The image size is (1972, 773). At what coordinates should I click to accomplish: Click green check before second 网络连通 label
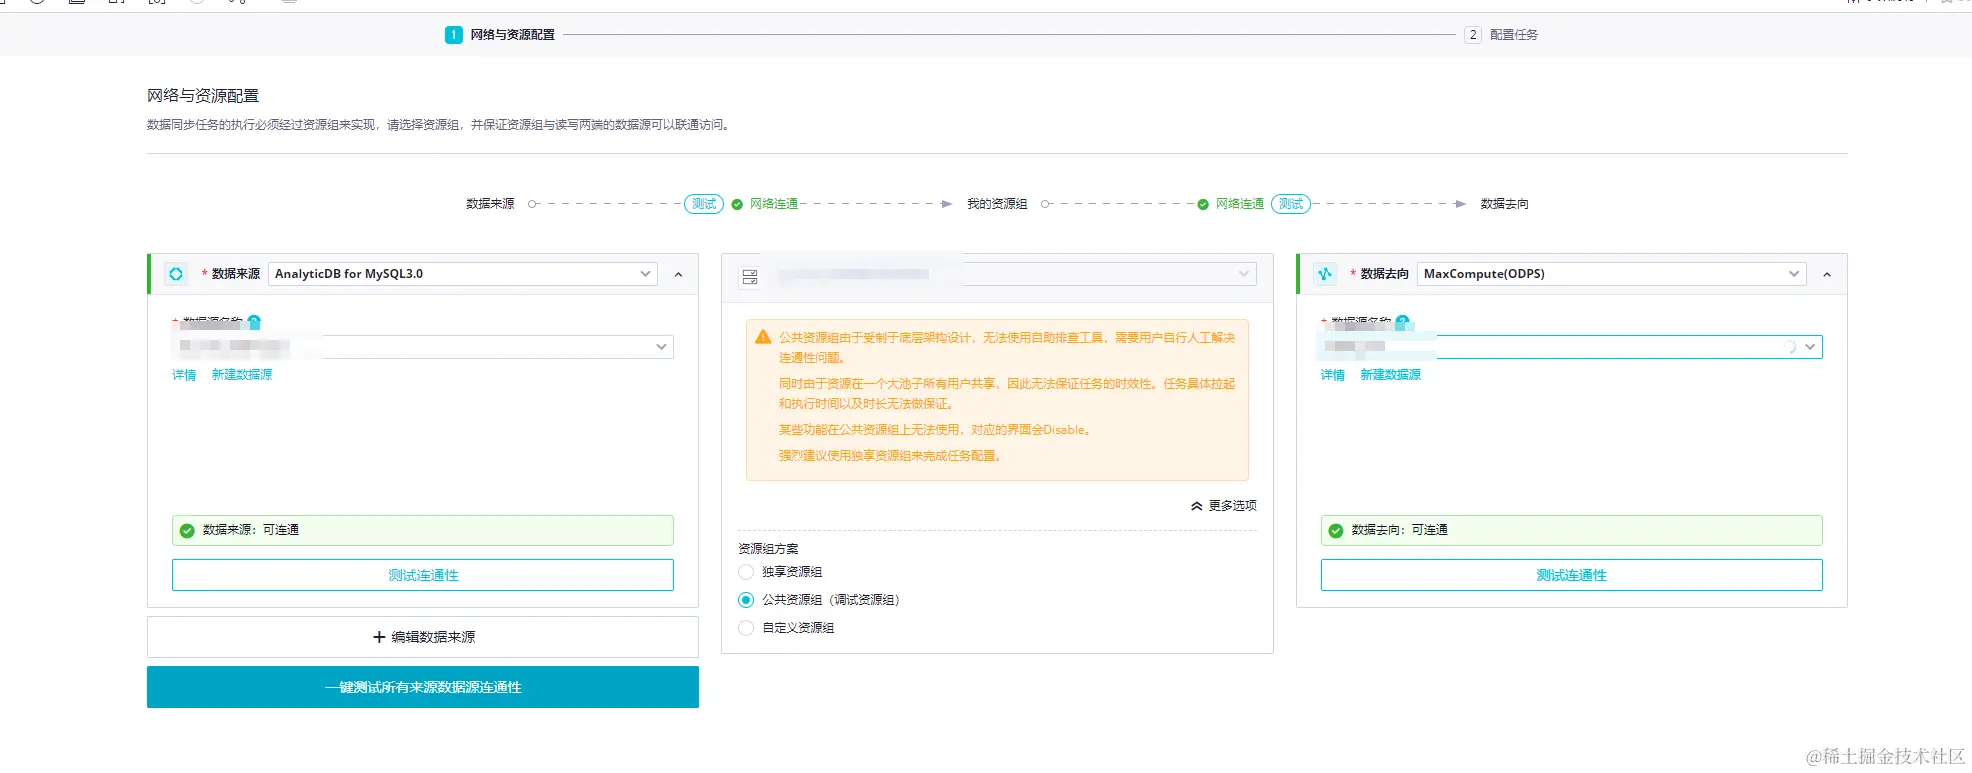[x=1203, y=204]
